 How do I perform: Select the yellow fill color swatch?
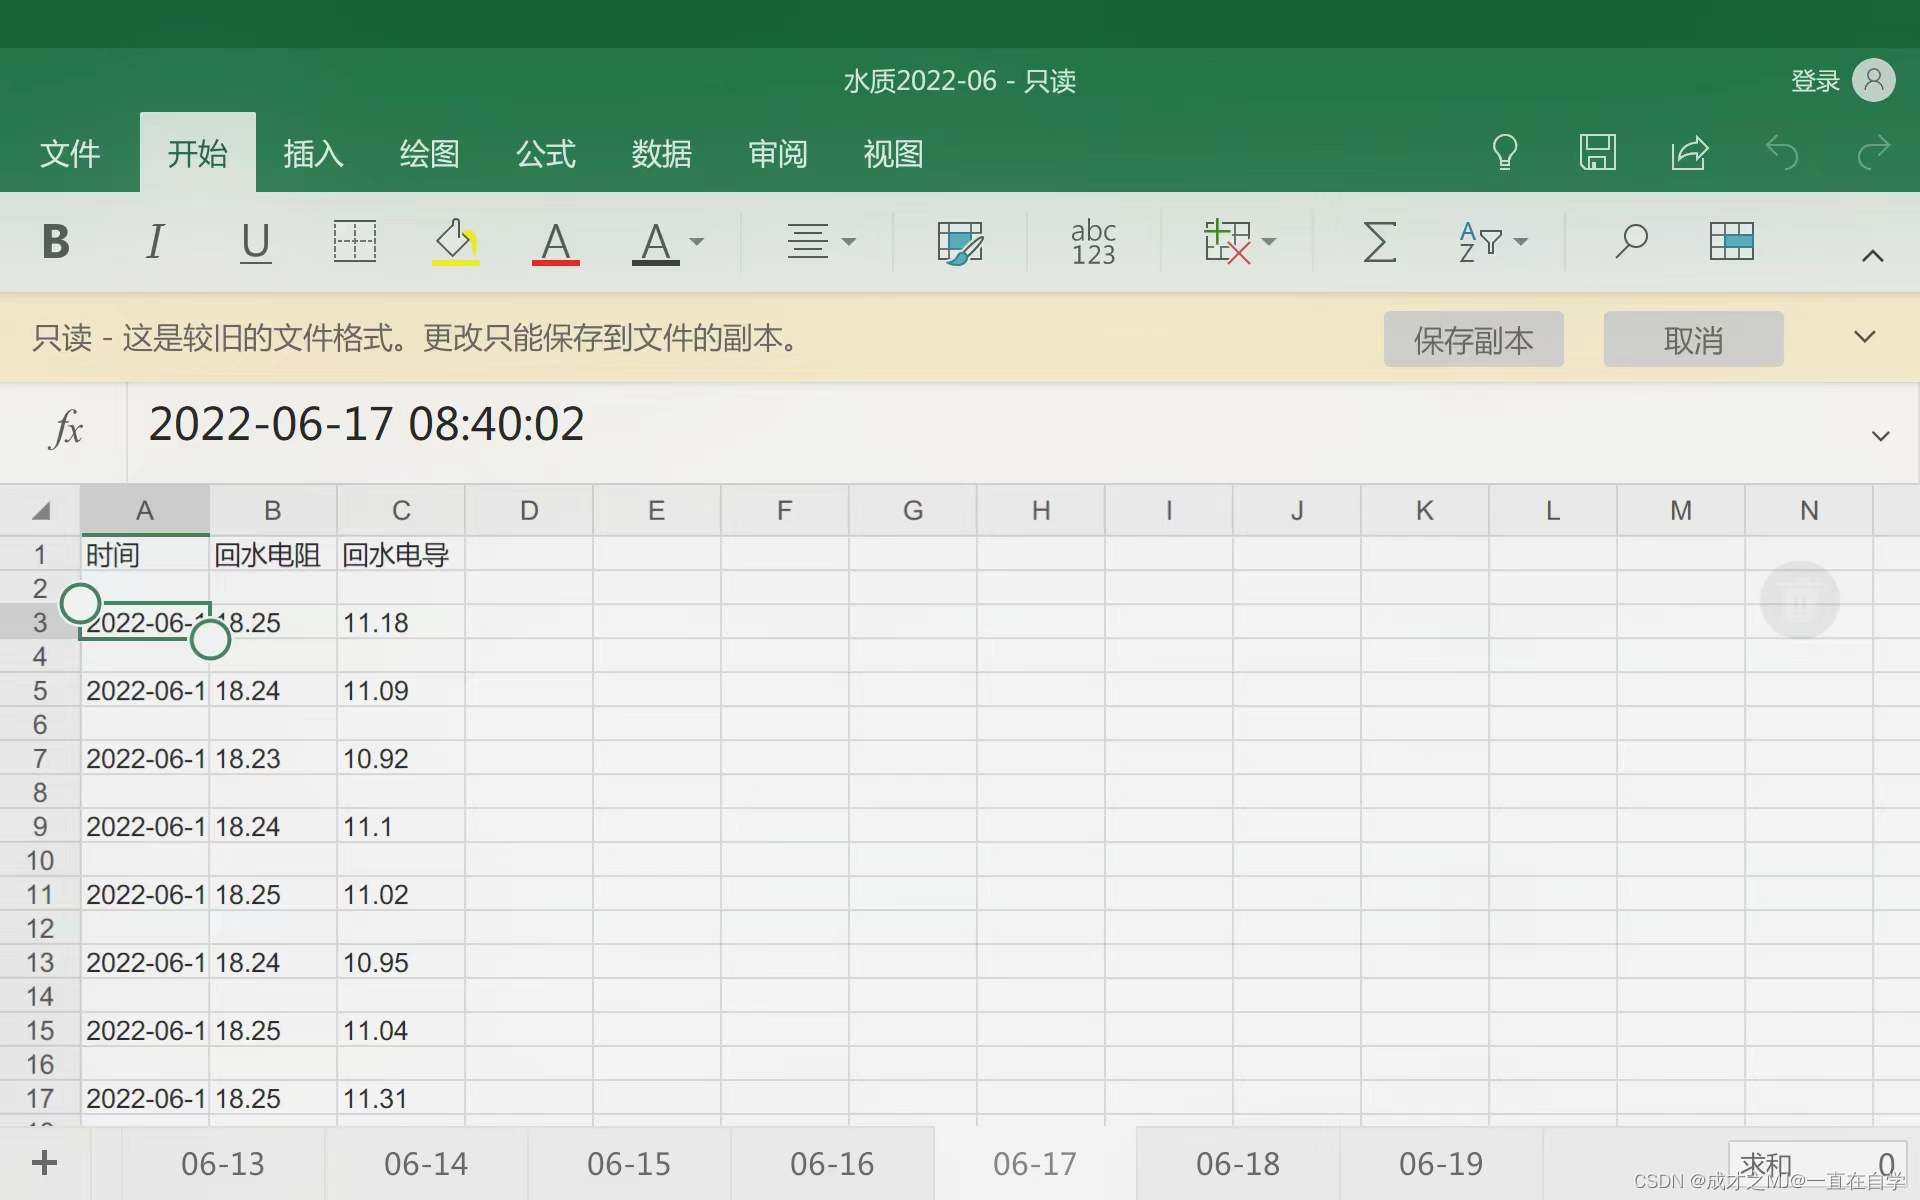(455, 242)
